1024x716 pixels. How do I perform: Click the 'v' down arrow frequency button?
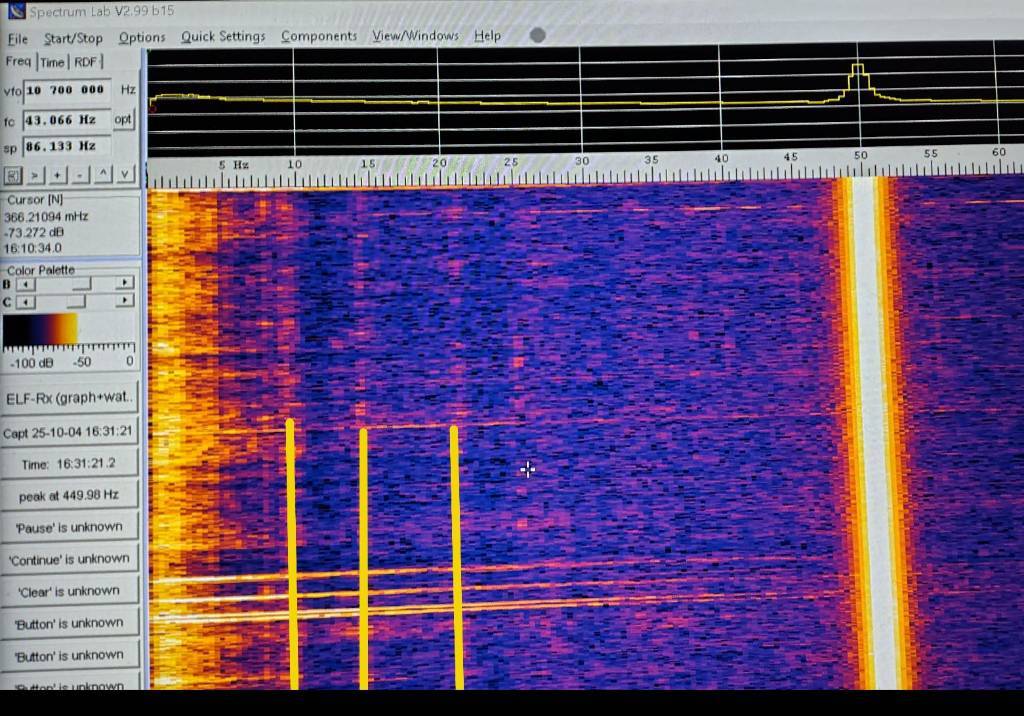tap(125, 175)
